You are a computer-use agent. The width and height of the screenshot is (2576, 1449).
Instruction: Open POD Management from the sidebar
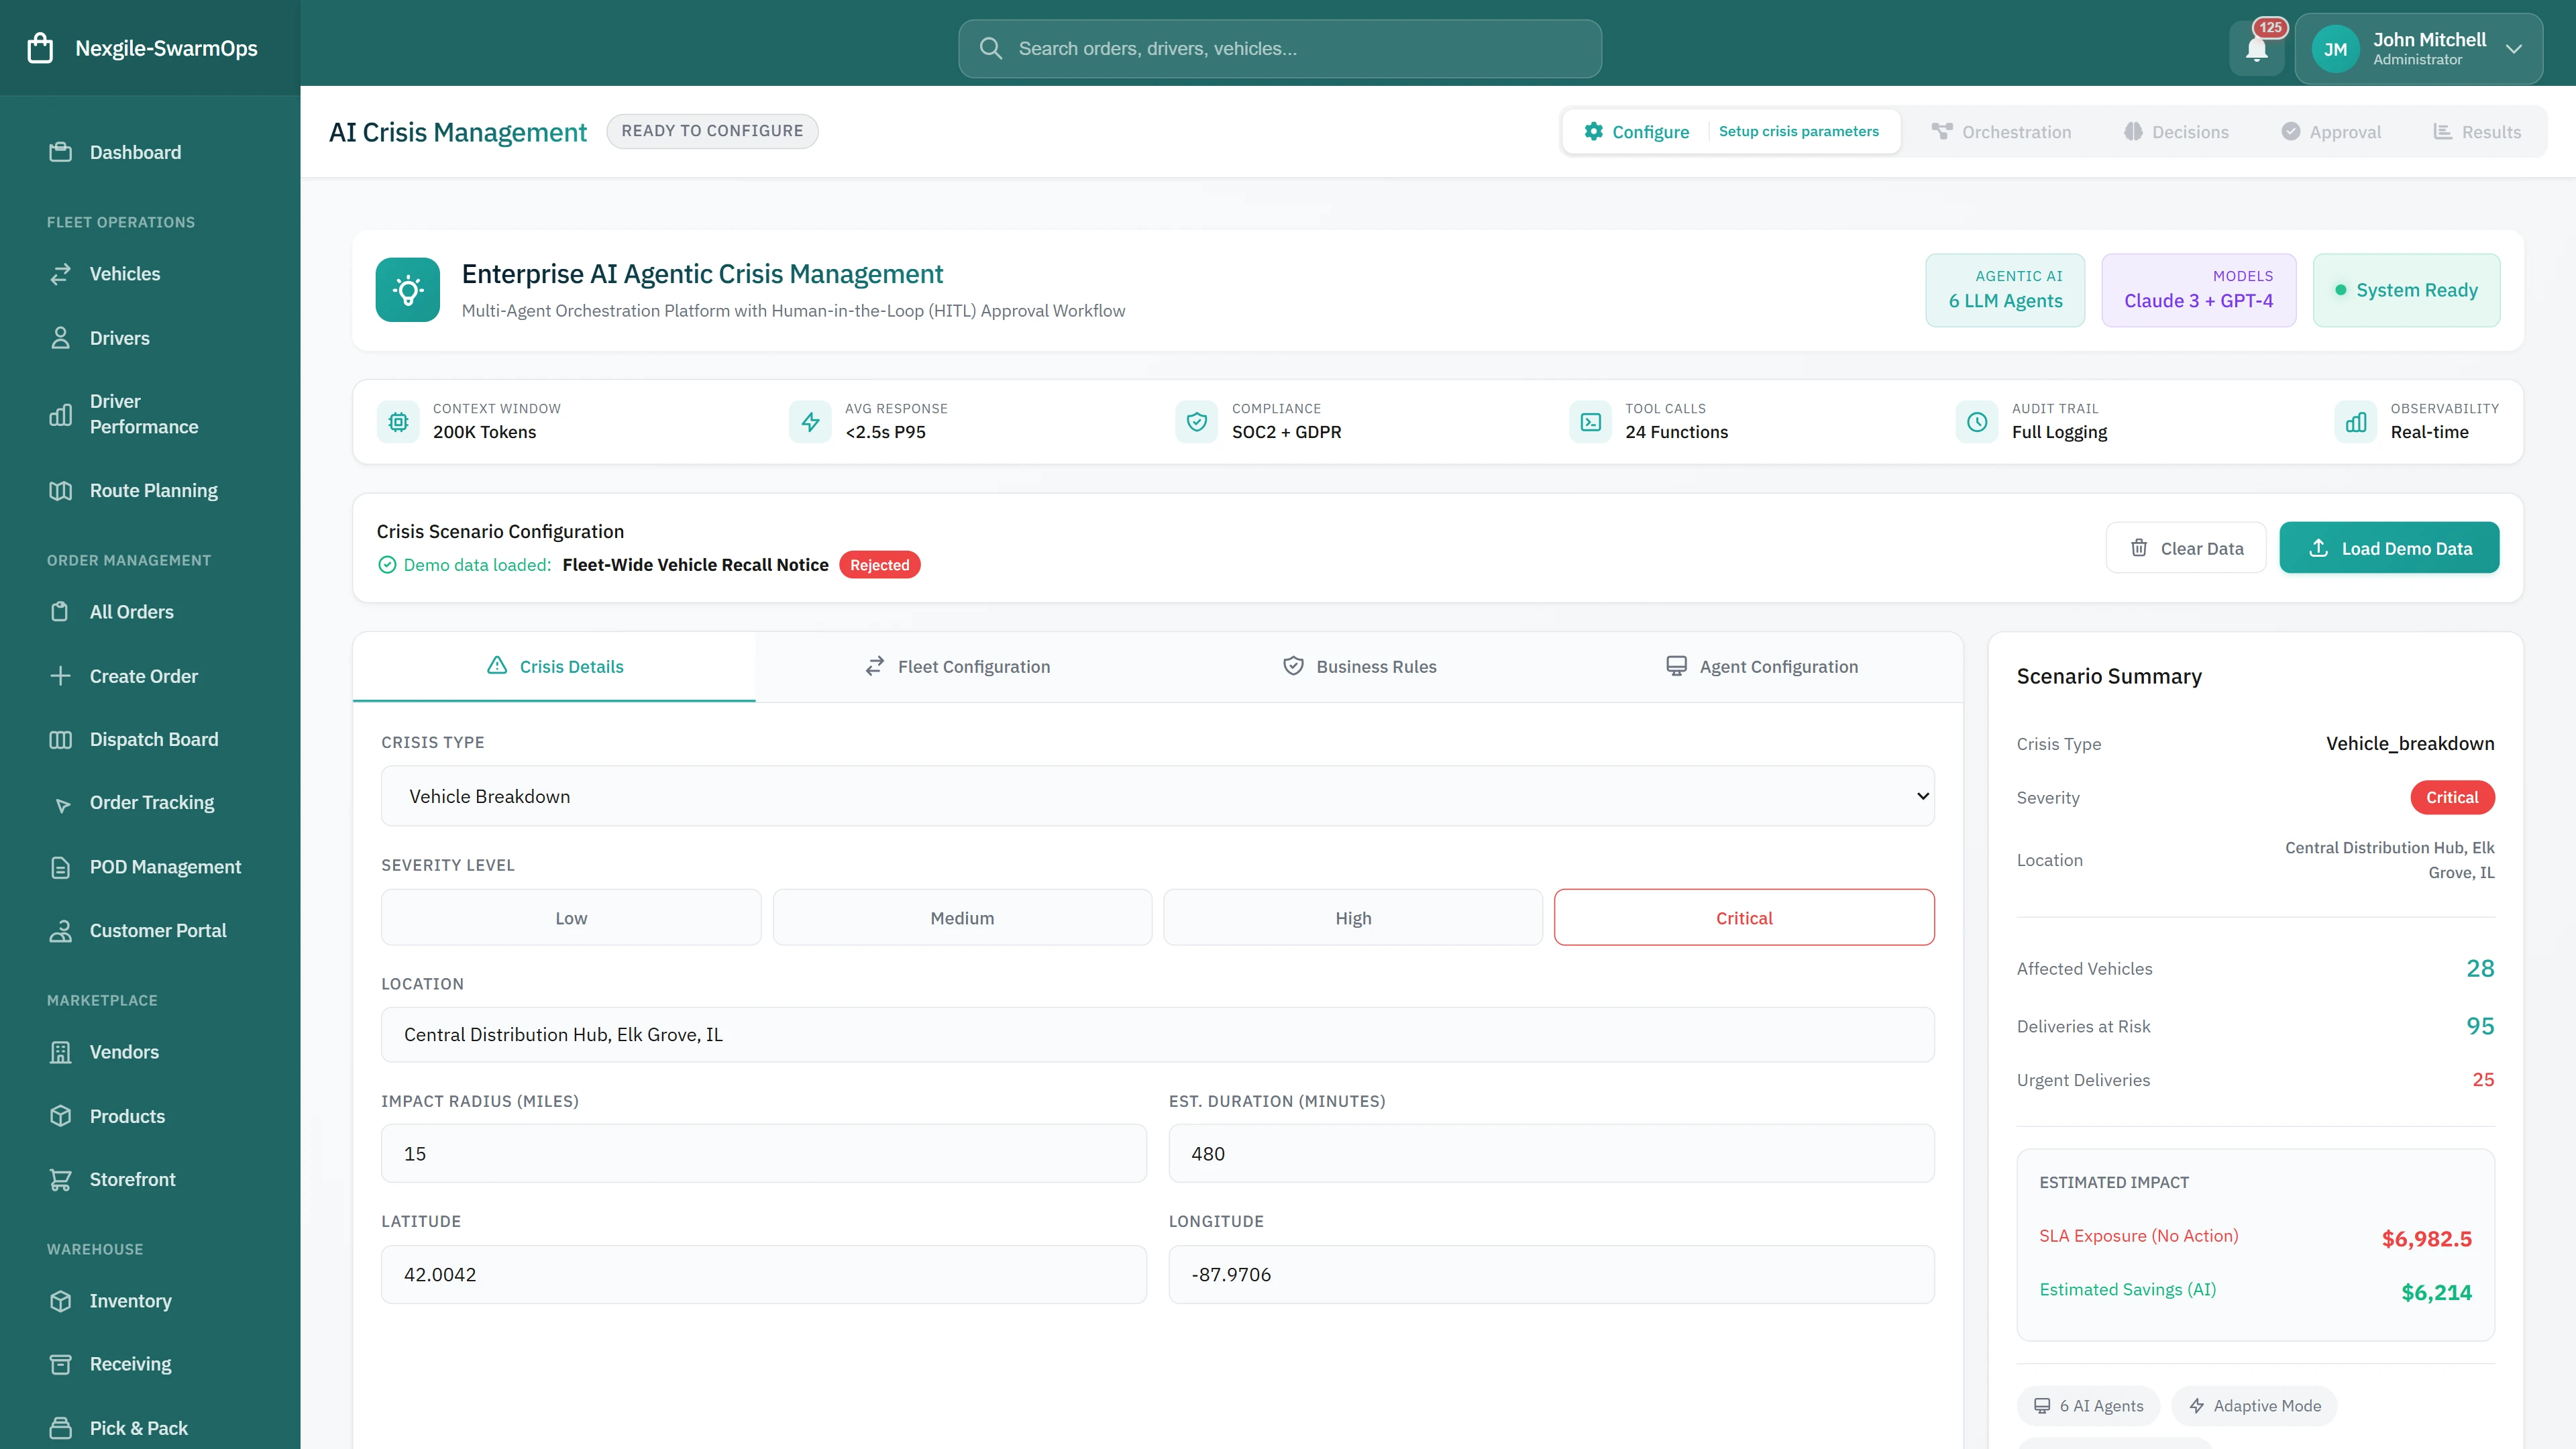(165, 866)
